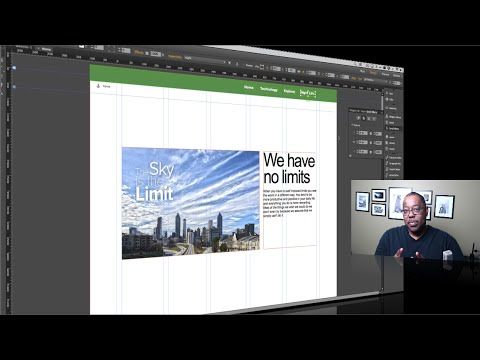Image resolution: width=480 pixels, height=360 pixels.
Task: Click the Sign Up button in navigation bar
Action: click(308, 93)
